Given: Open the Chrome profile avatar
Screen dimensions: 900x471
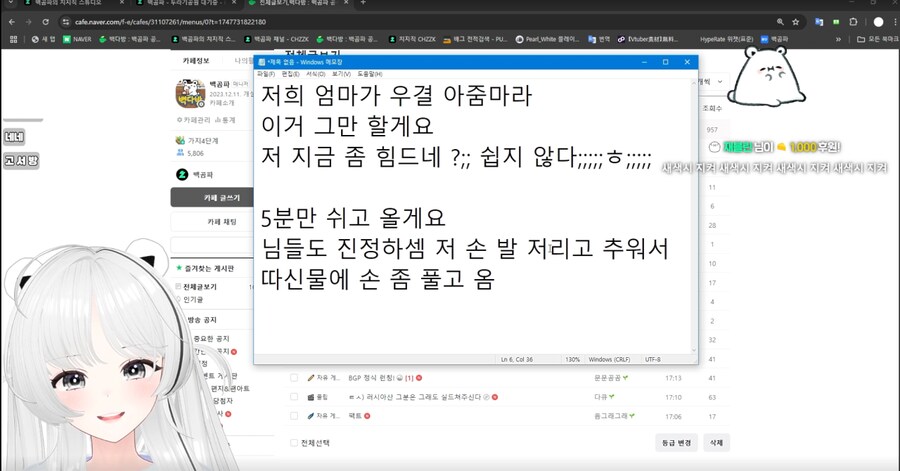Looking at the screenshot, I should point(878,22).
